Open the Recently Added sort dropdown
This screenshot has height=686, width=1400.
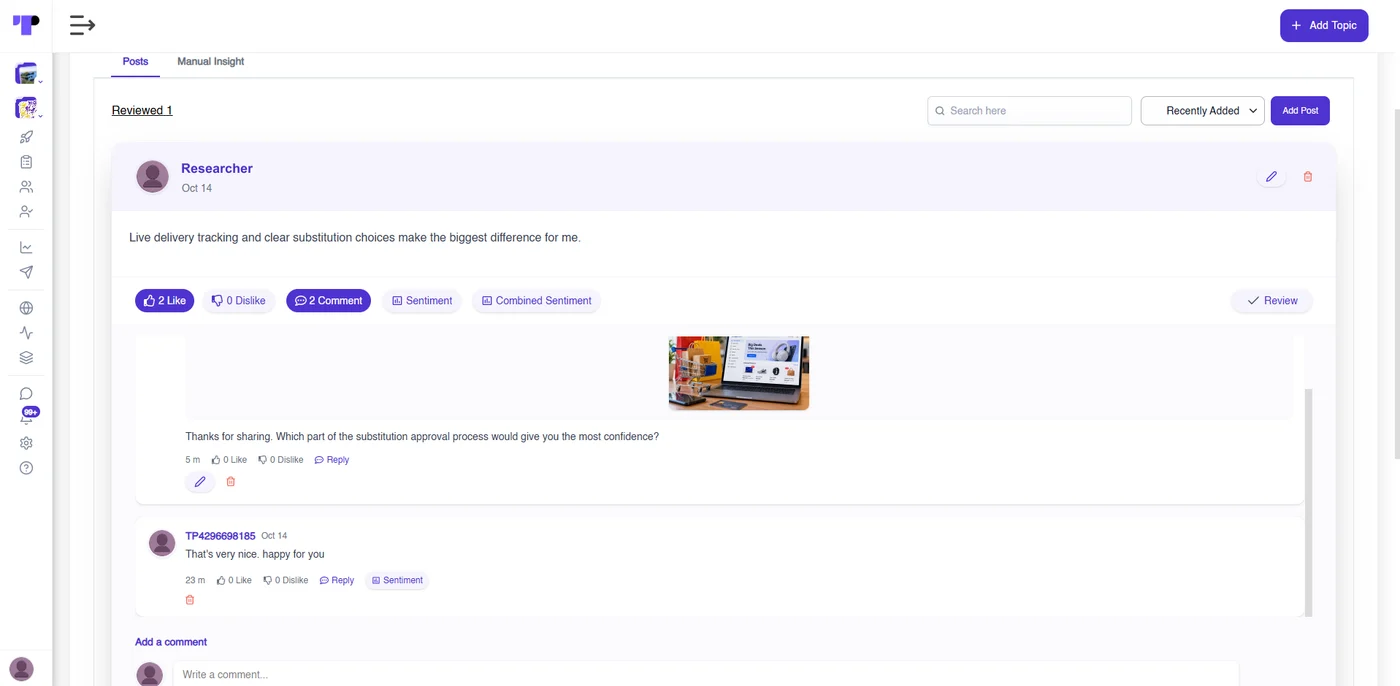coord(1202,111)
